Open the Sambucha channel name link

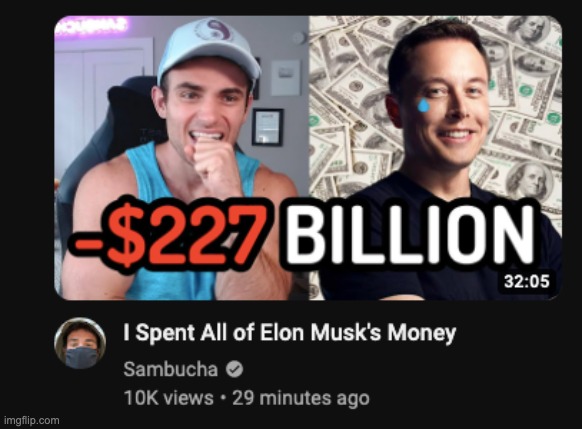point(170,369)
